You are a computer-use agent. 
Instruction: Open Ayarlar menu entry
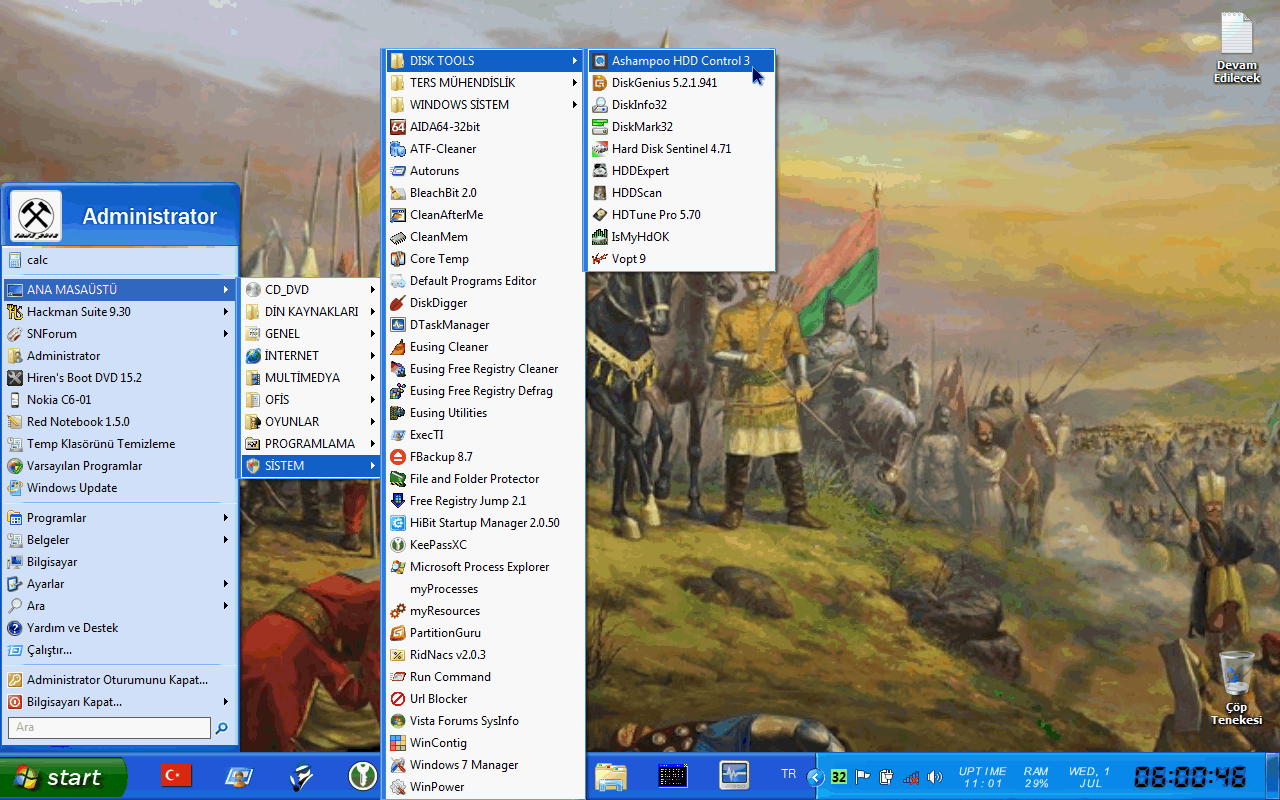coord(119,584)
